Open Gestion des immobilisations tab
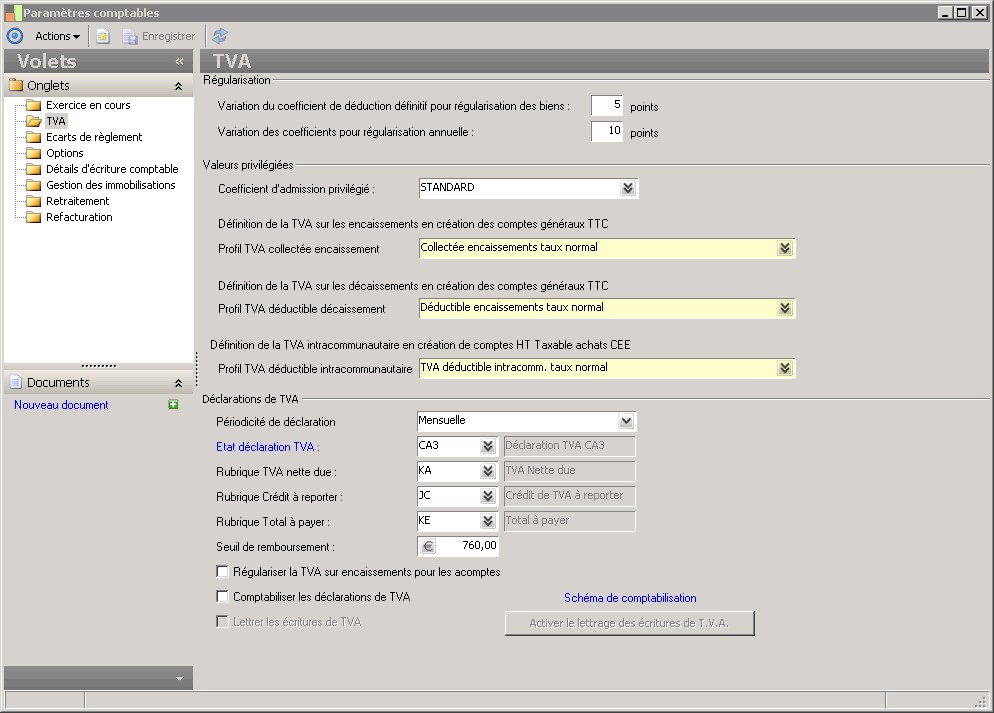994x713 pixels. [x=111, y=185]
